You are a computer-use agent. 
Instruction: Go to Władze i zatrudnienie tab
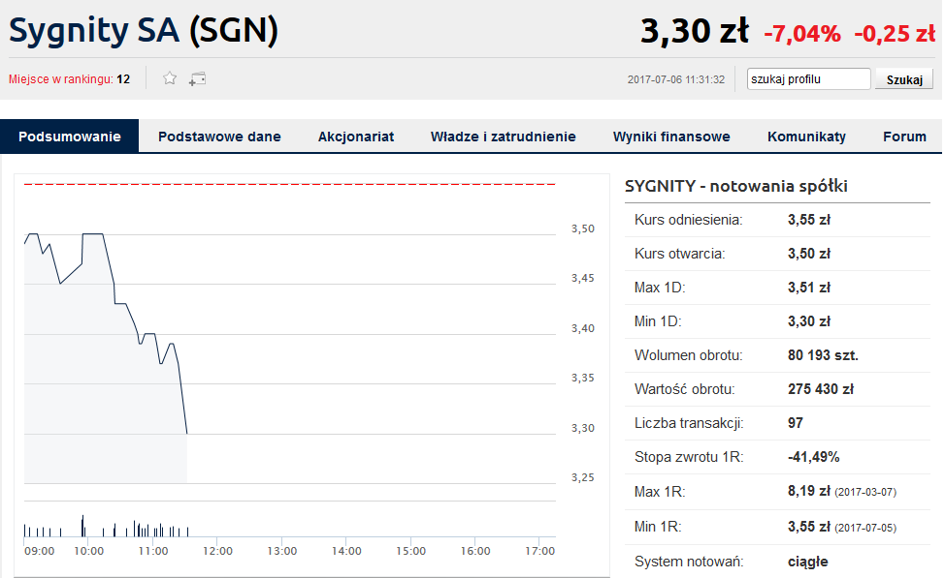click(x=503, y=136)
